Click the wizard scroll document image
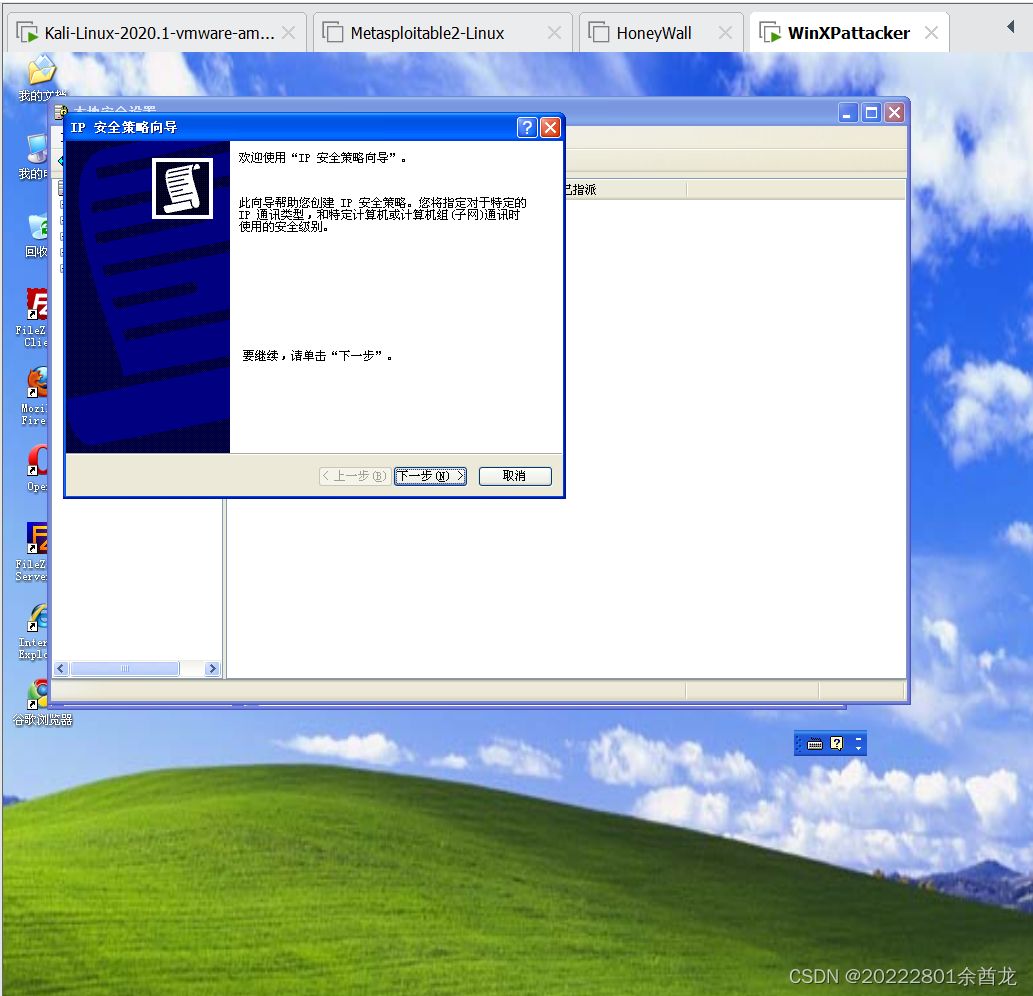 click(x=182, y=188)
